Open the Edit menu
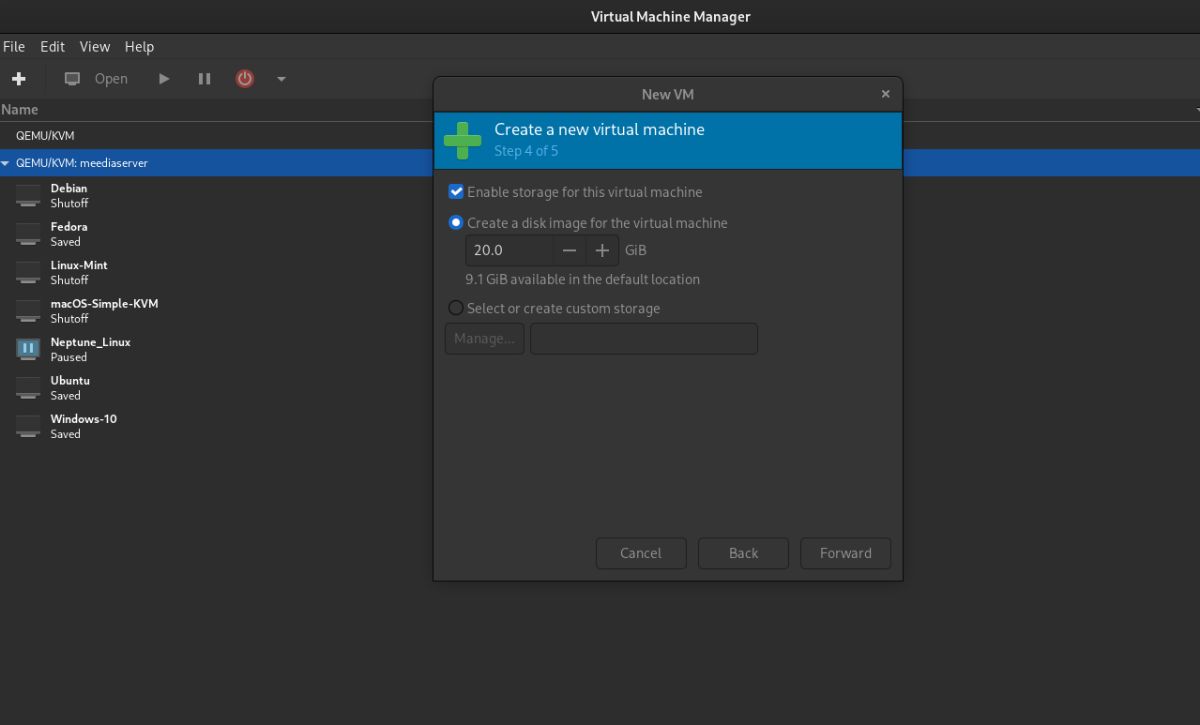 (51, 46)
